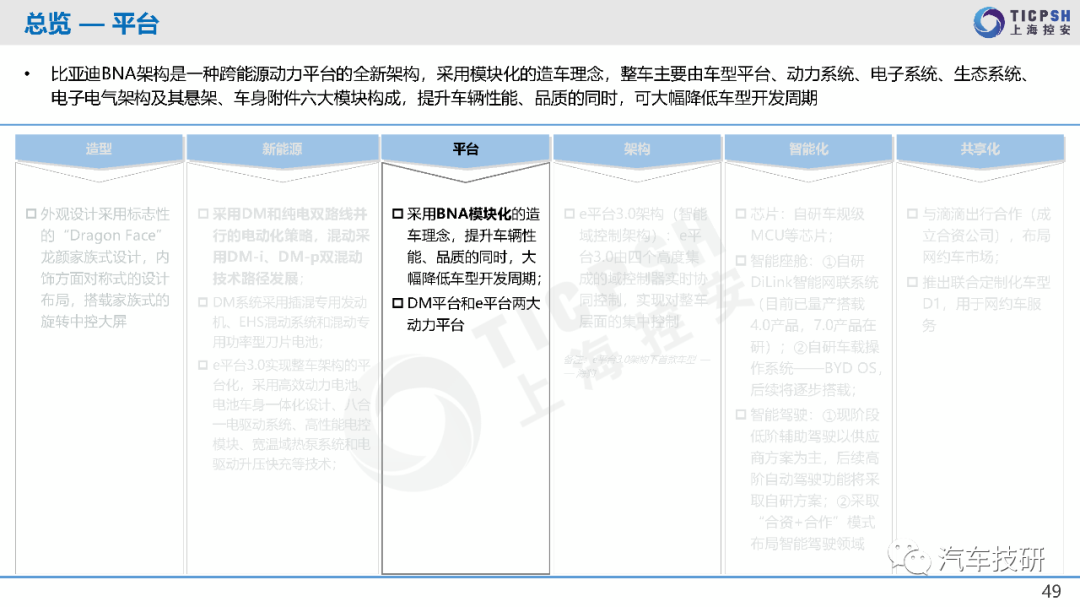This screenshot has height=607, width=1080.
Task: Click the line 技术路径发展
Action: 258,278
